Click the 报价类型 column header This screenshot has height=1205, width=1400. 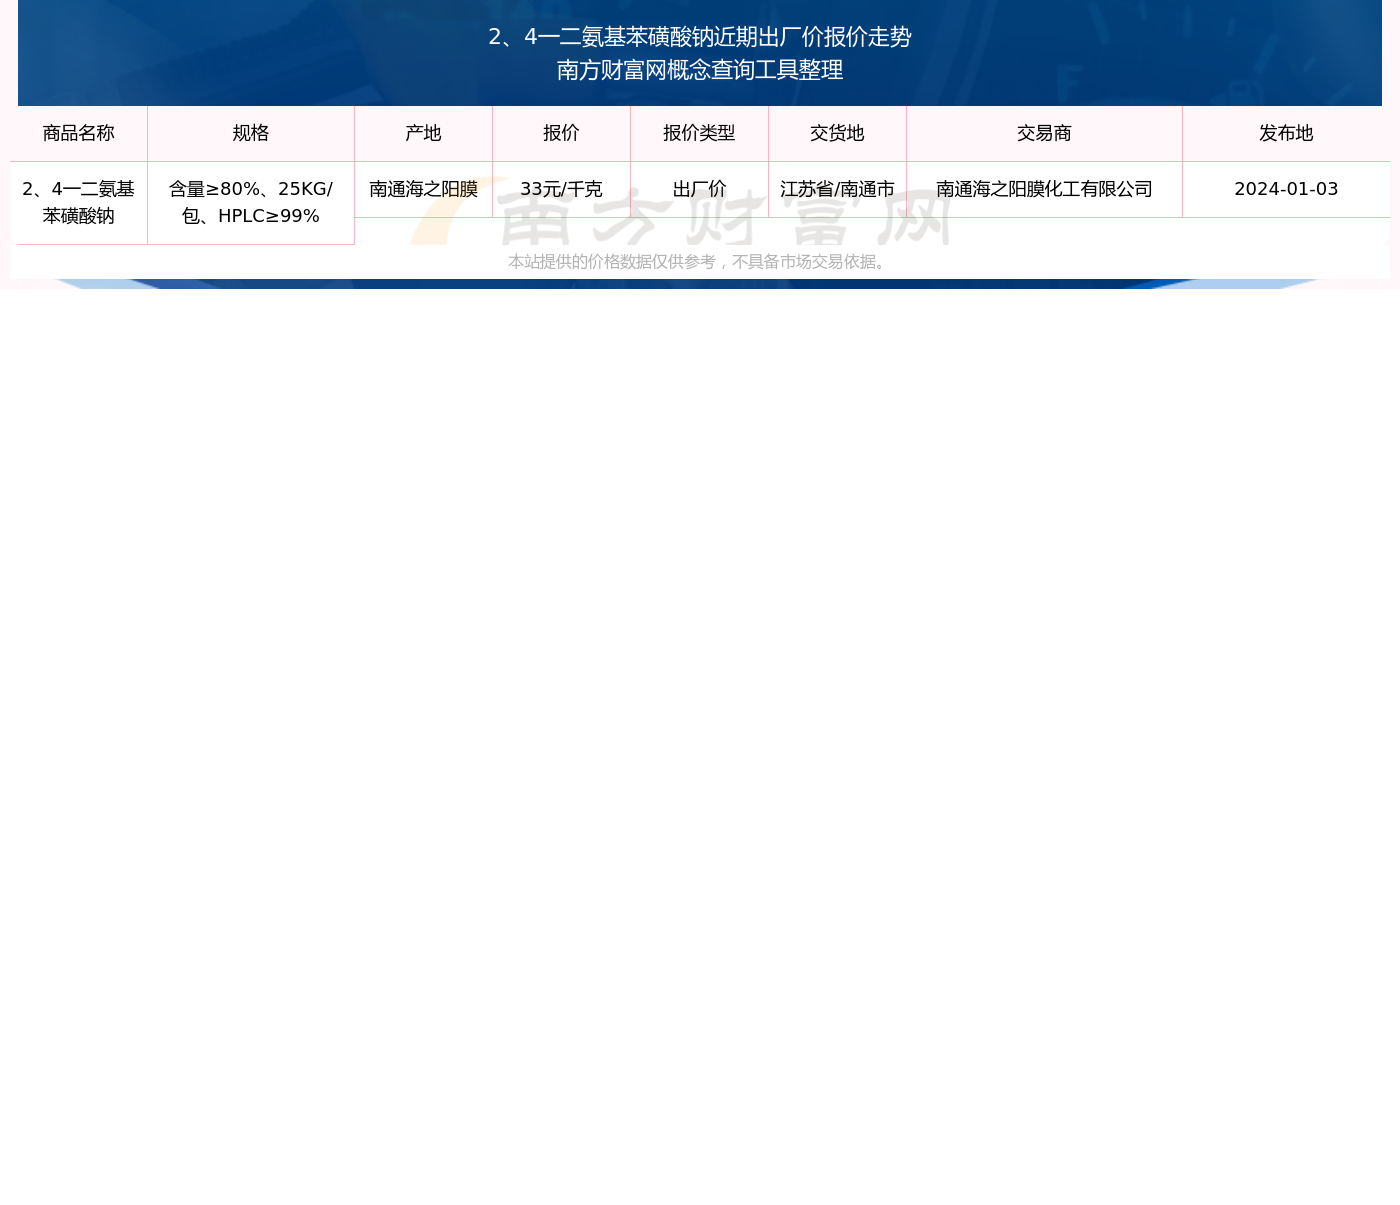(x=700, y=133)
